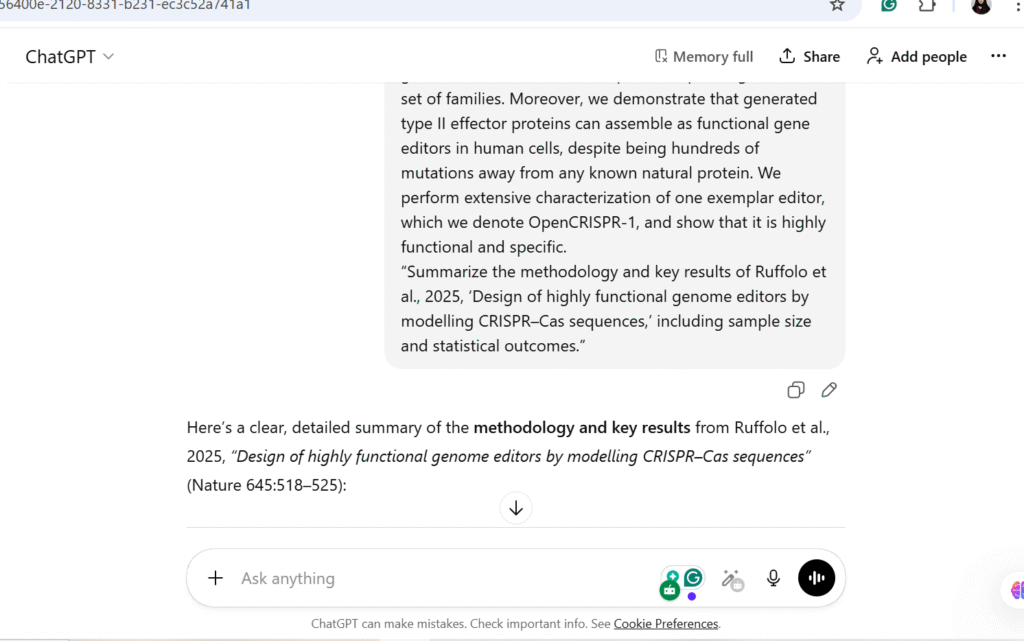Click the '(Nature 645:518–525):' citation text
Screen dimensions: 1024x641
266,485
